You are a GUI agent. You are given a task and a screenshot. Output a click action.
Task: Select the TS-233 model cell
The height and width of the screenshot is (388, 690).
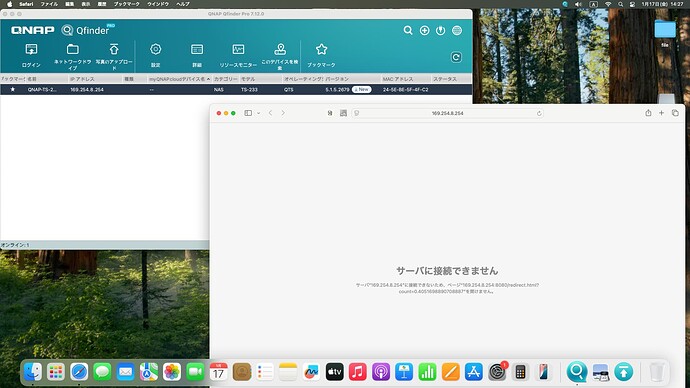pos(249,90)
